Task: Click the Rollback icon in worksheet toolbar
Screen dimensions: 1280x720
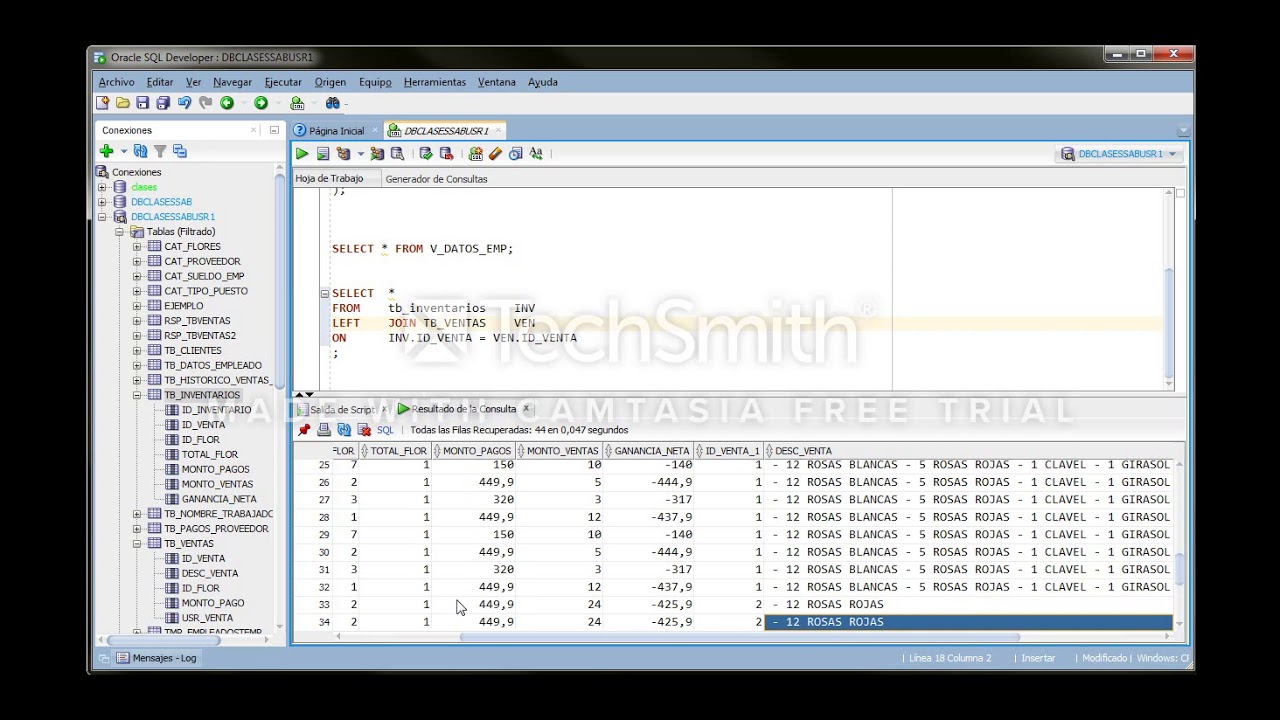Action: click(446, 154)
